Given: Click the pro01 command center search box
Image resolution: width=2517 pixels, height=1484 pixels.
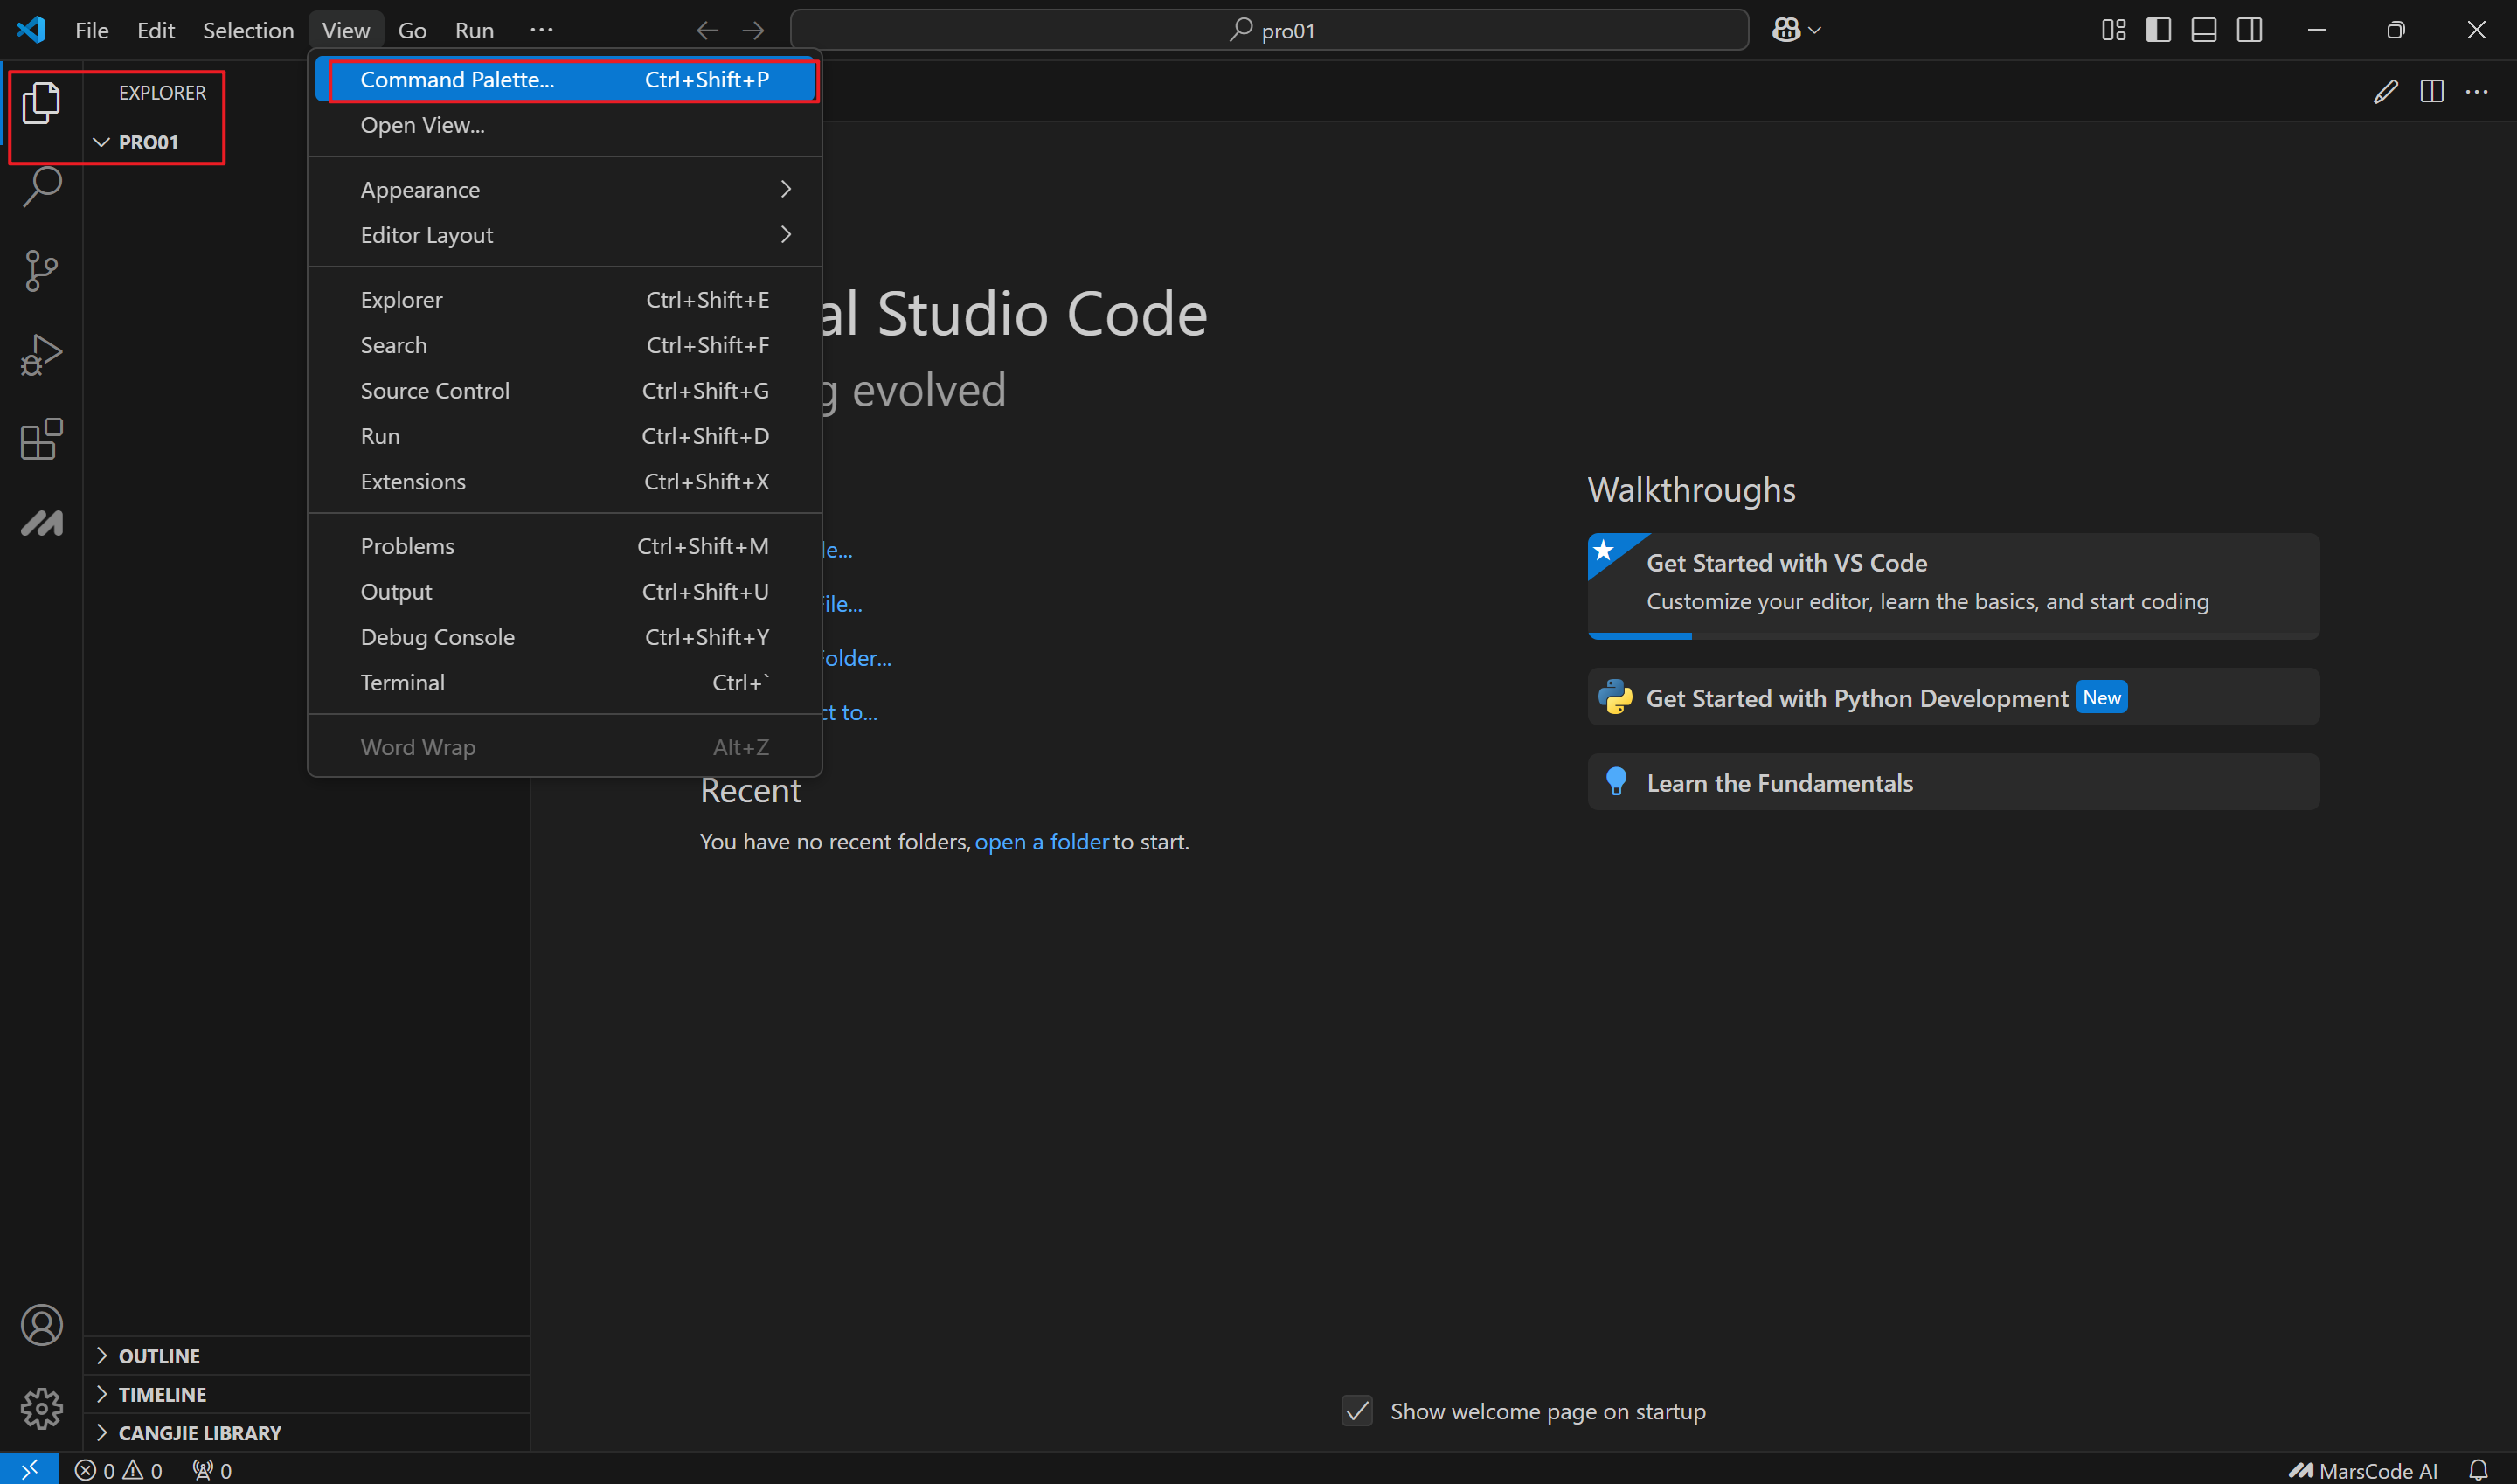Looking at the screenshot, I should (x=1269, y=30).
